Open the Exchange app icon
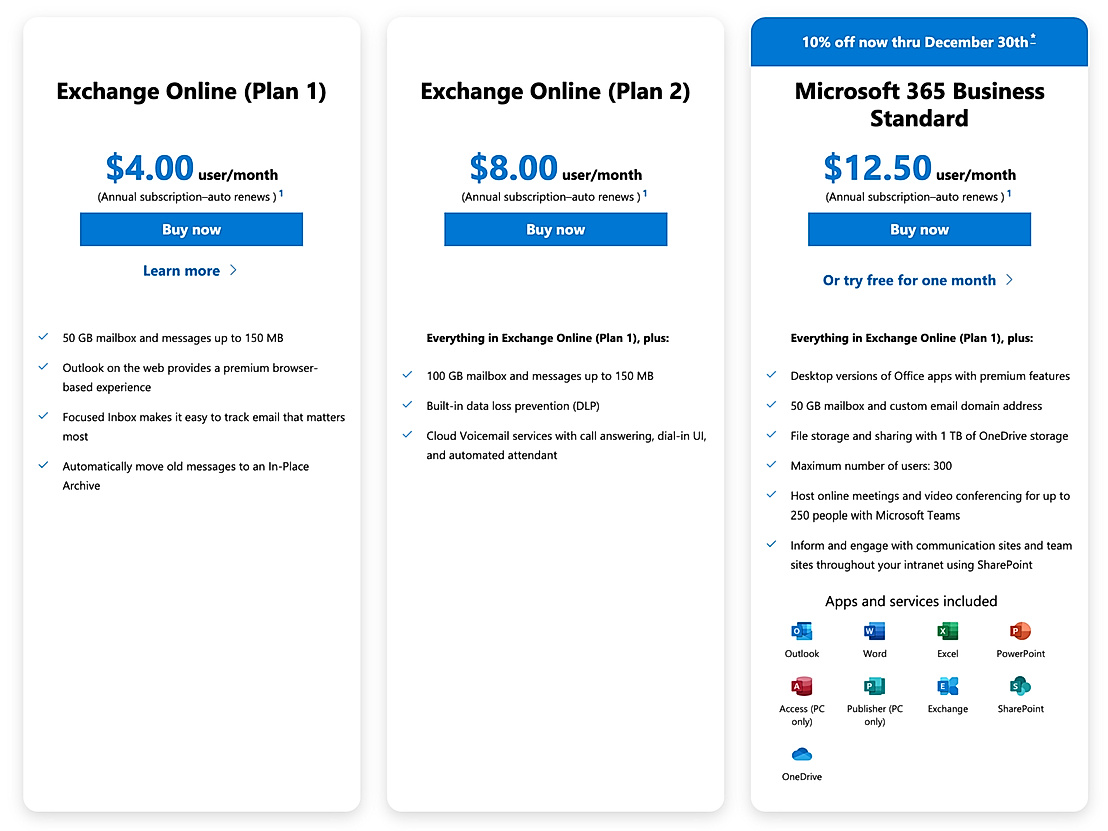 click(x=947, y=687)
